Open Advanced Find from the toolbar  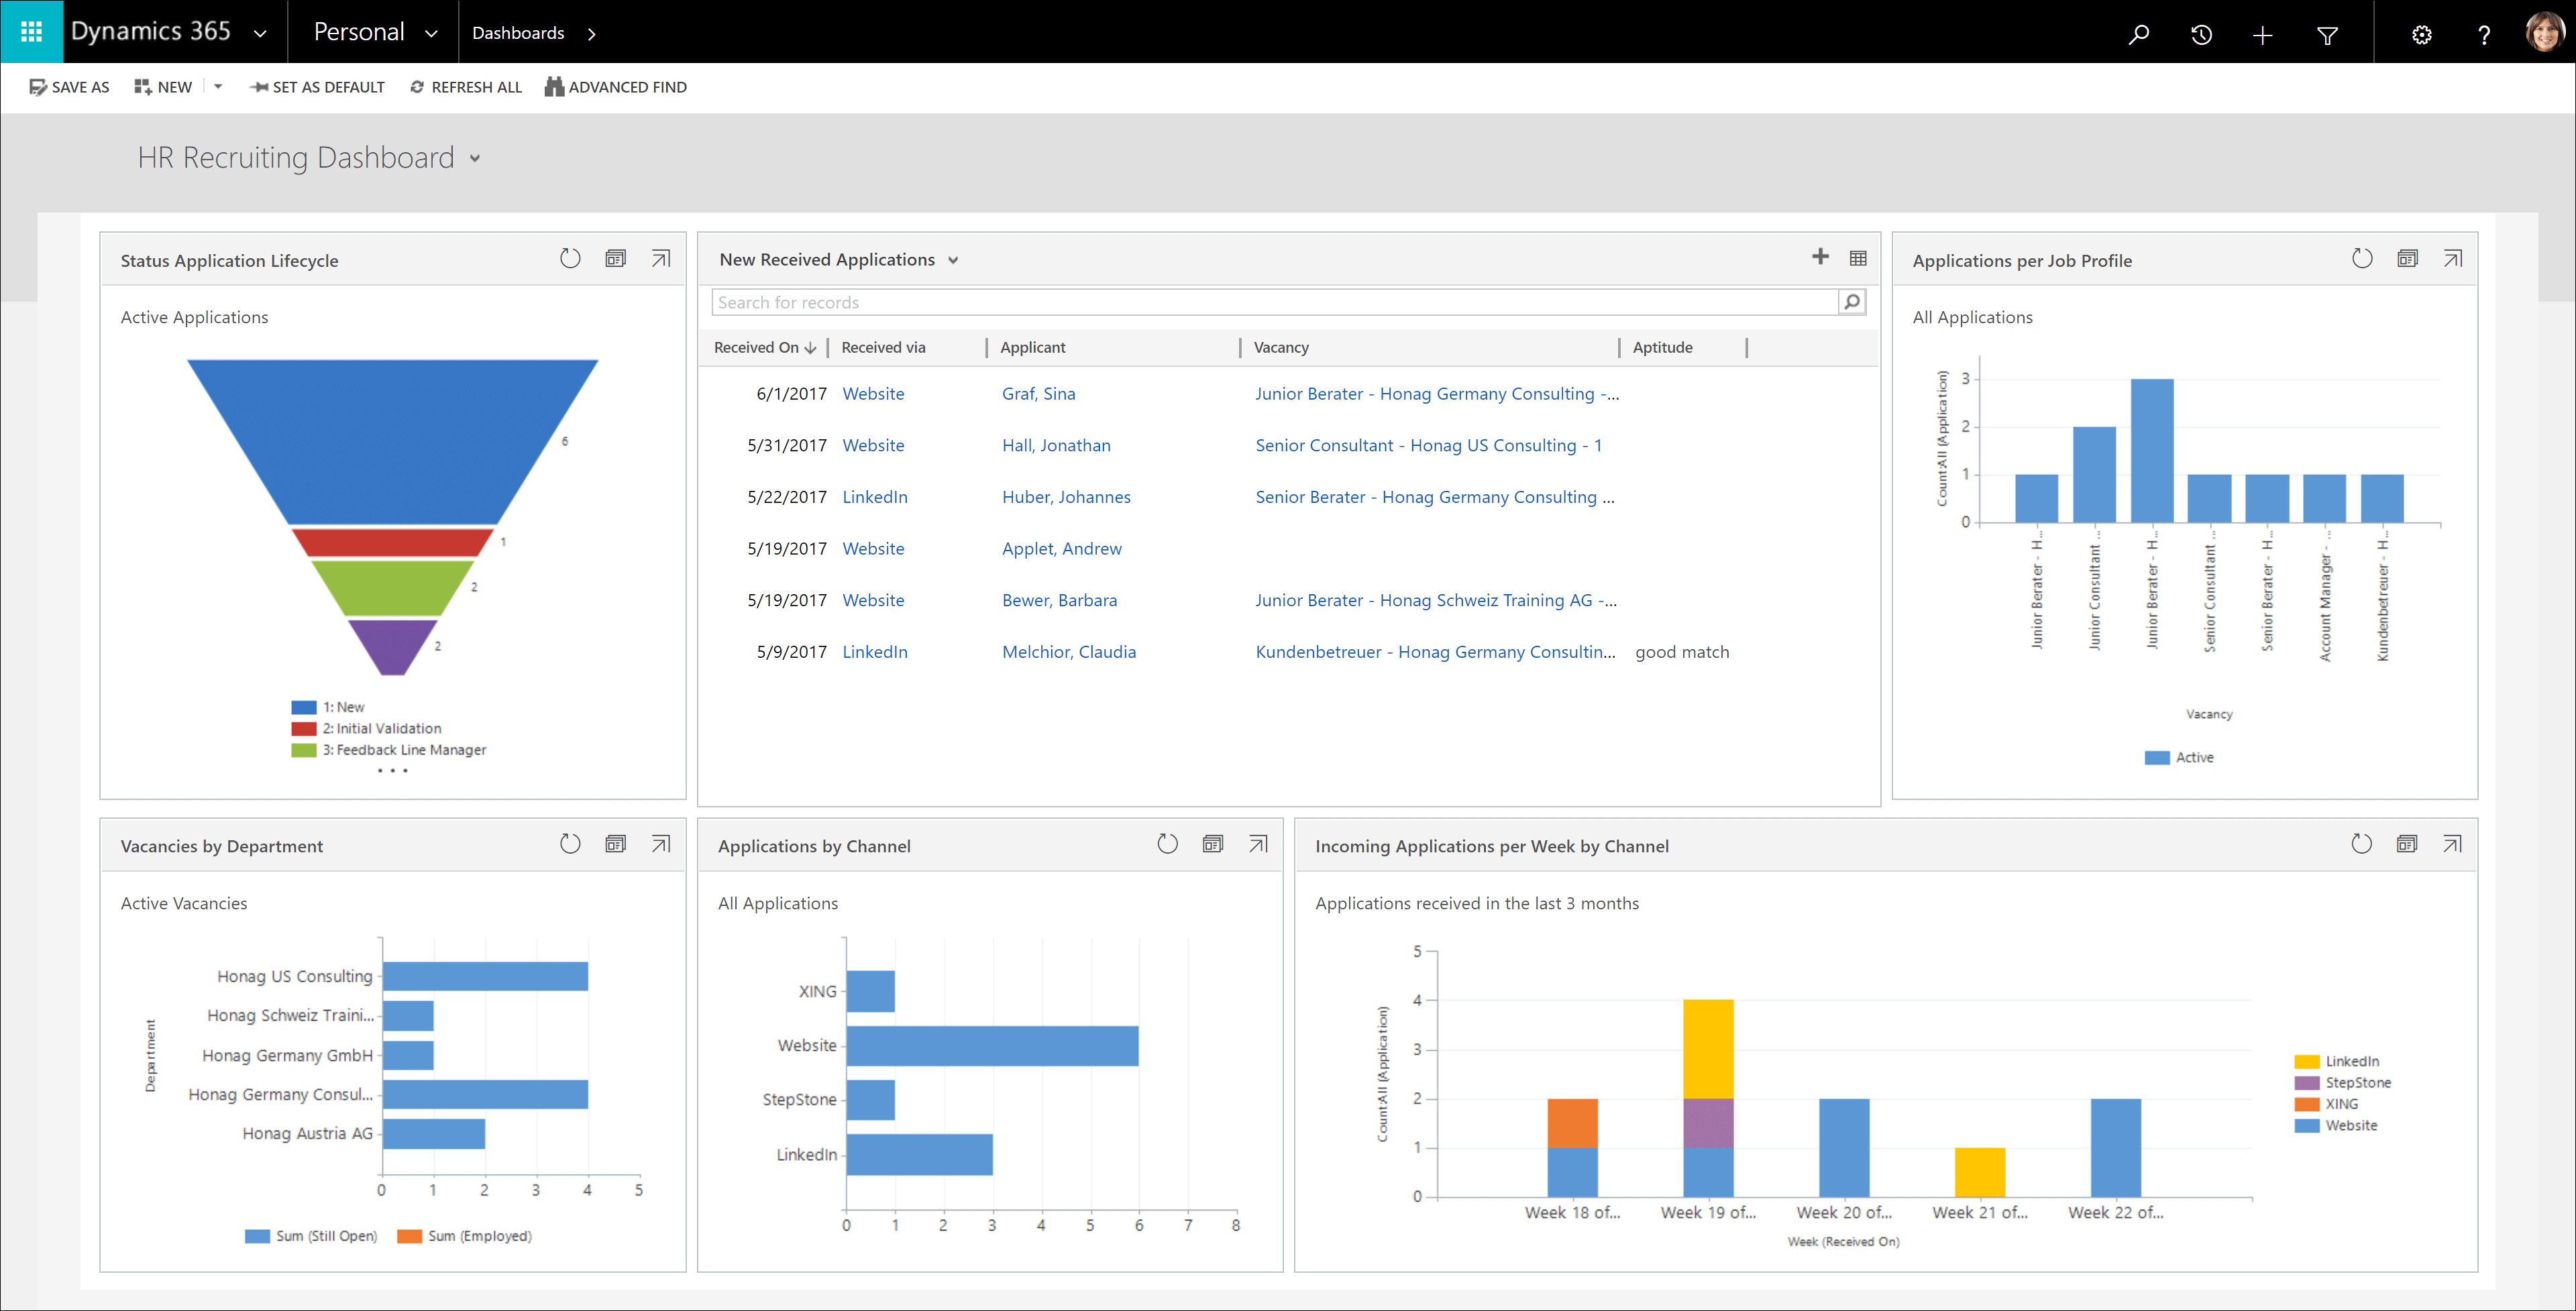click(616, 86)
